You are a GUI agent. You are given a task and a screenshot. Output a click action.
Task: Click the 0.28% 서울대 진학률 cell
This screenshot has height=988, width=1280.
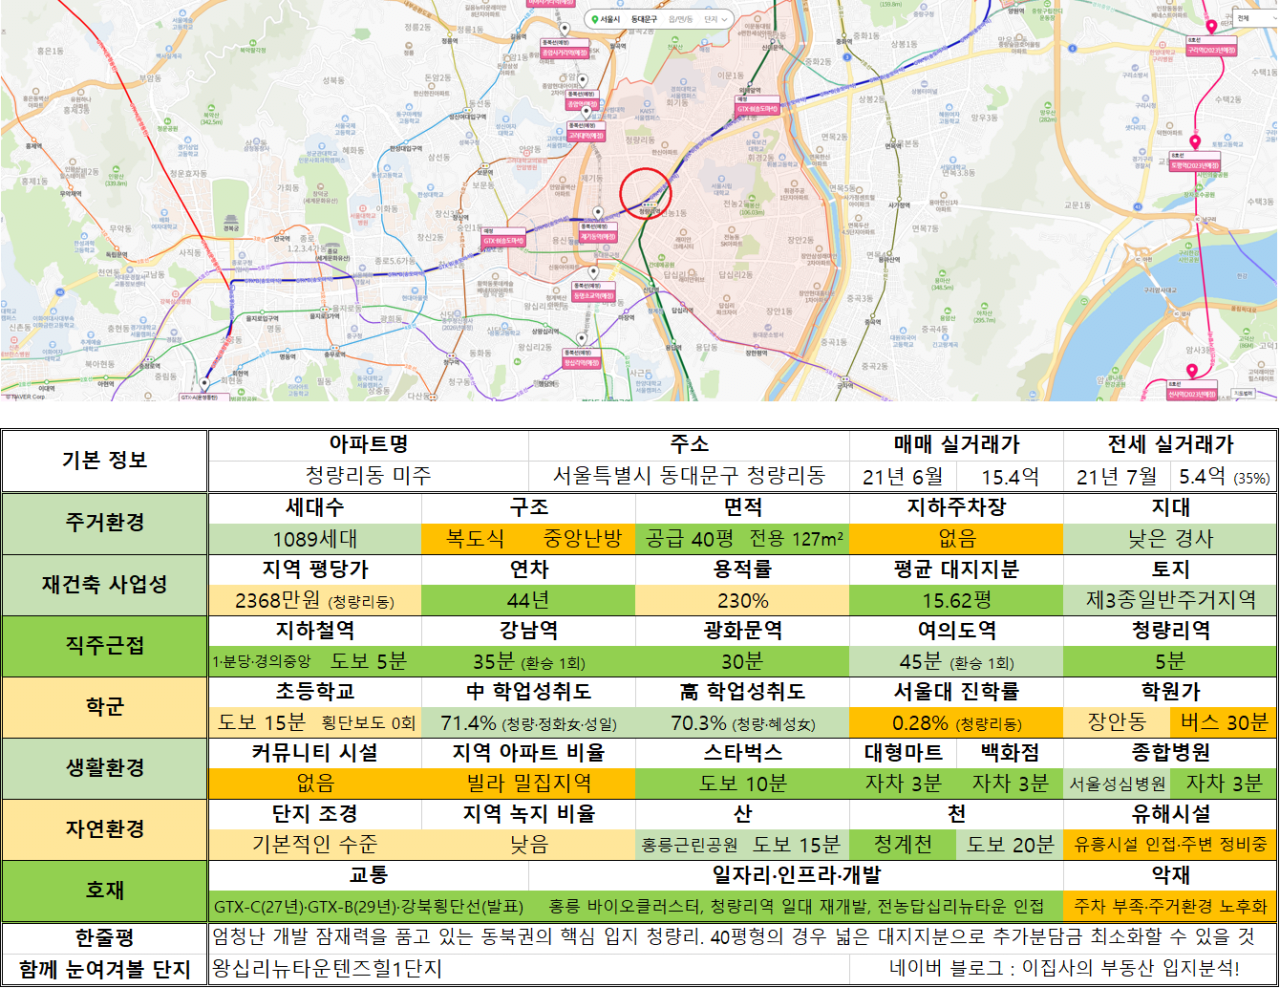956,723
